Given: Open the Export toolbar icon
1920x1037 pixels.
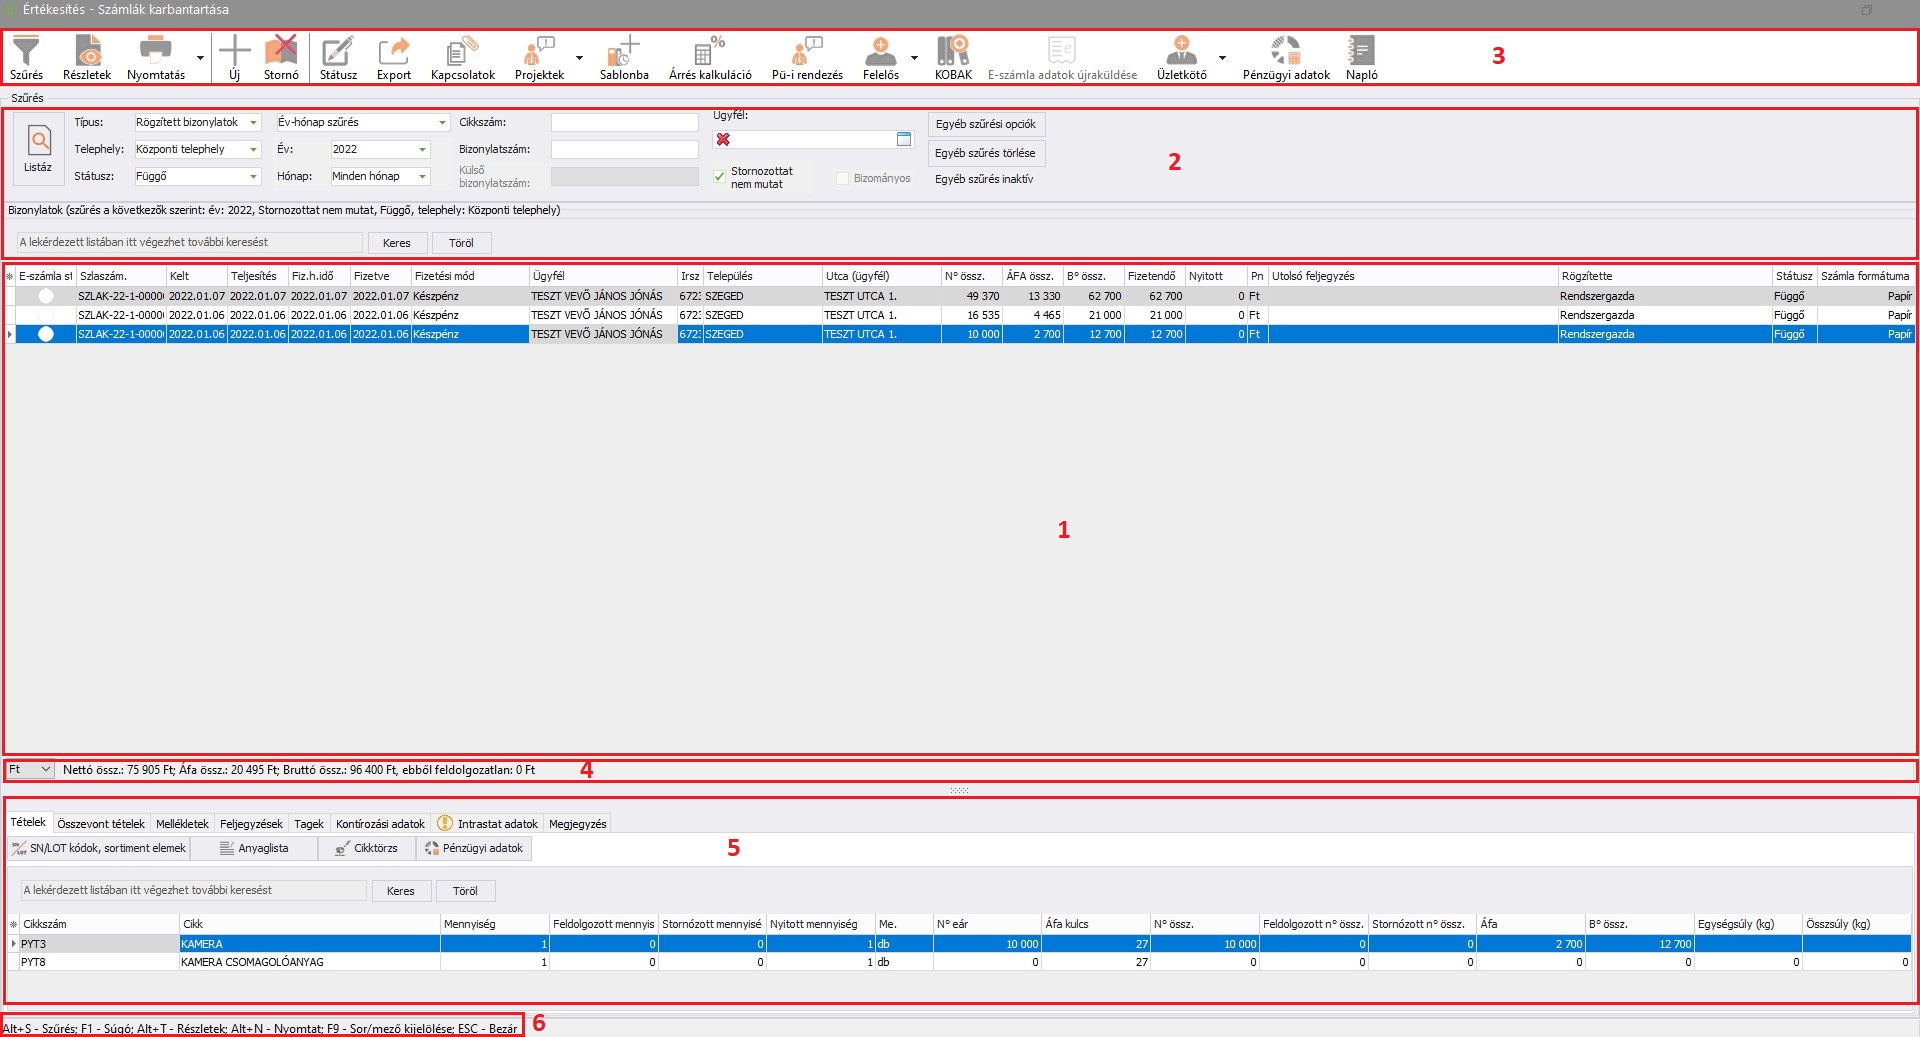Looking at the screenshot, I should (x=394, y=51).
